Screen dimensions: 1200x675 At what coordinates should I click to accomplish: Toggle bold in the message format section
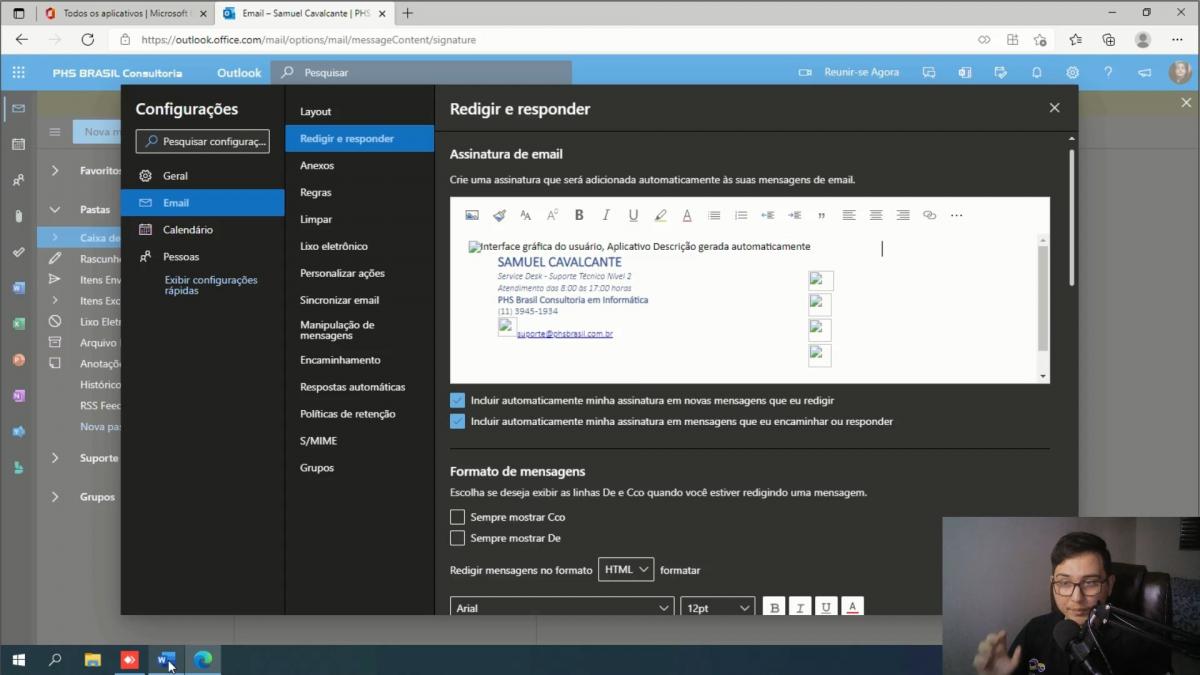pos(774,608)
